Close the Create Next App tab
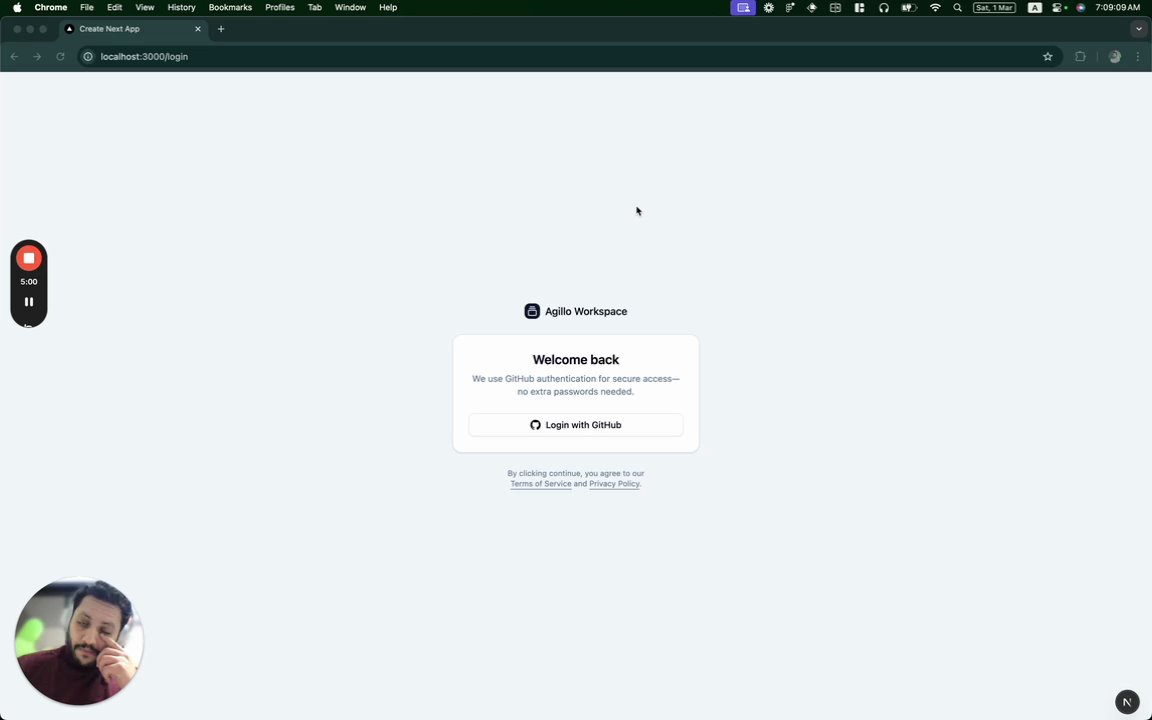1152x720 pixels. pyautogui.click(x=198, y=29)
